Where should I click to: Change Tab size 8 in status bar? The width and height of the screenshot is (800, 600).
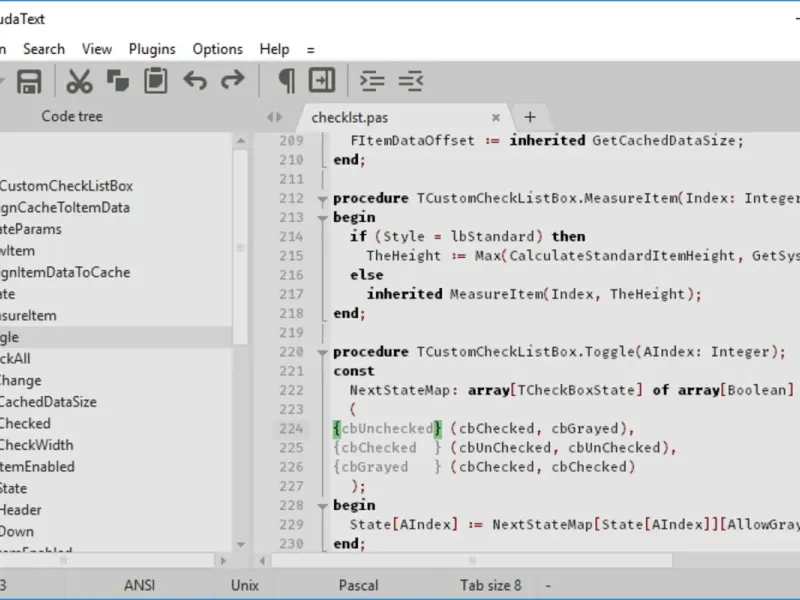click(490, 585)
